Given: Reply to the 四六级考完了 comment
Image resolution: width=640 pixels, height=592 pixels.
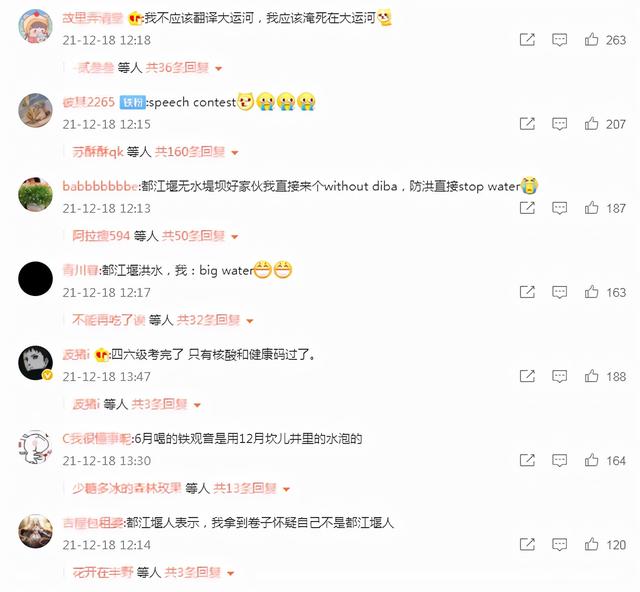Looking at the screenshot, I should point(559,376).
